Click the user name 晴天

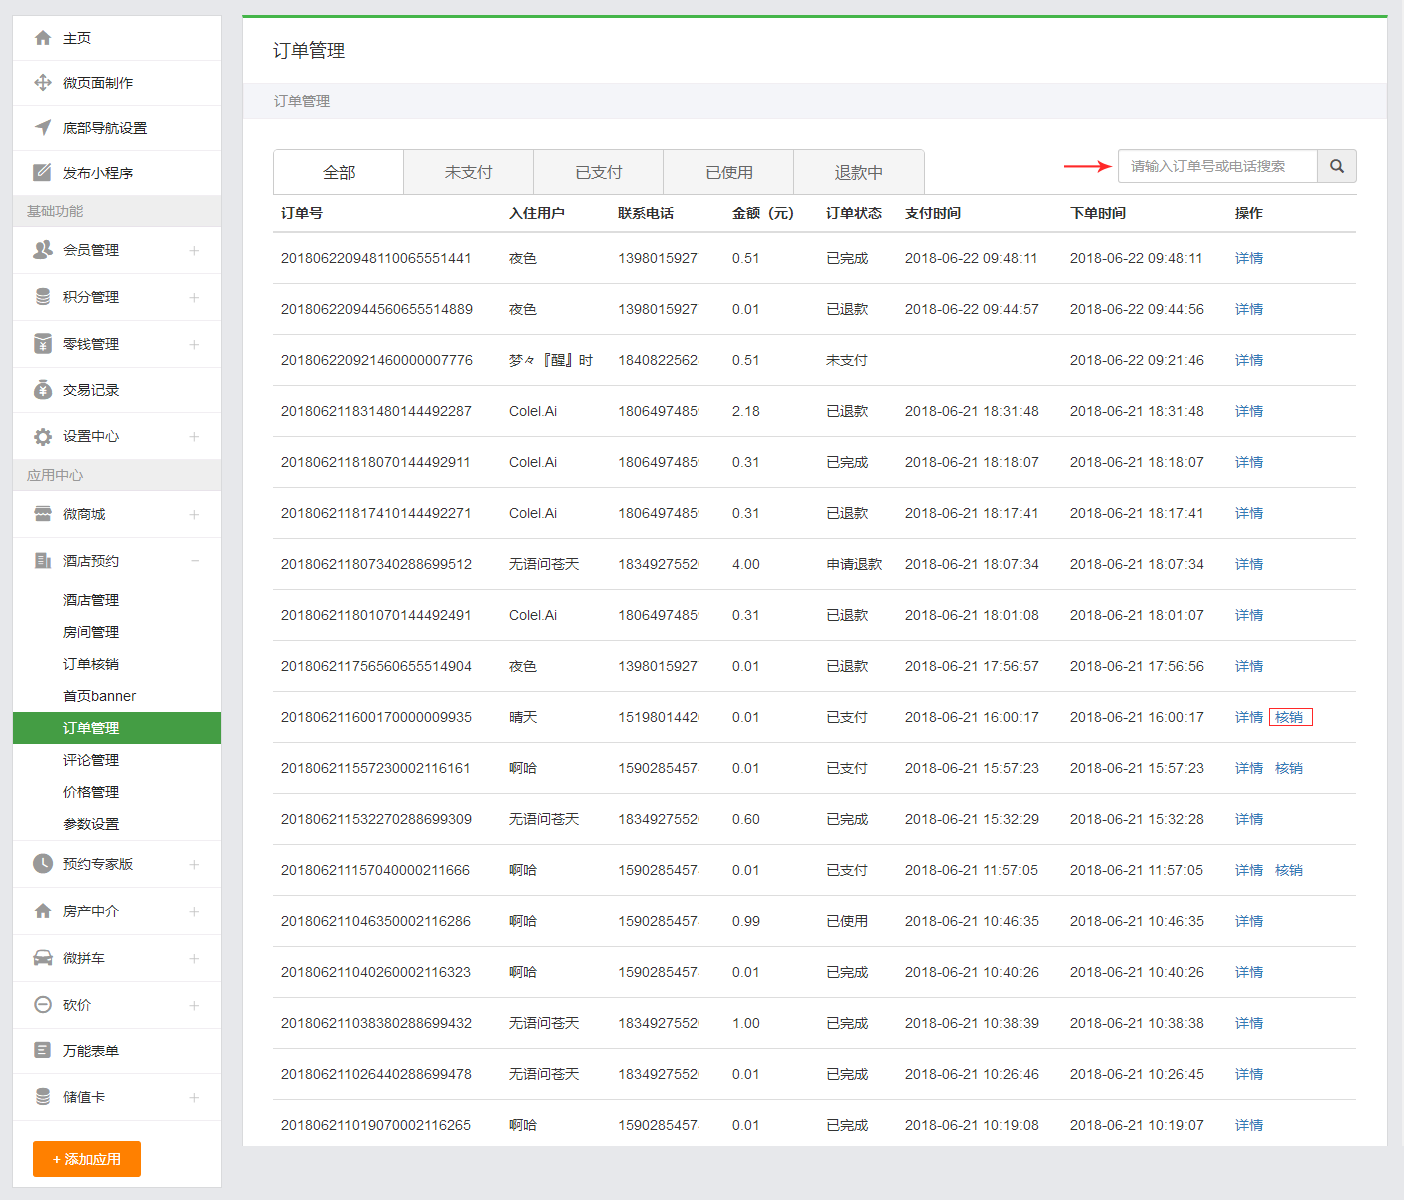[523, 717]
